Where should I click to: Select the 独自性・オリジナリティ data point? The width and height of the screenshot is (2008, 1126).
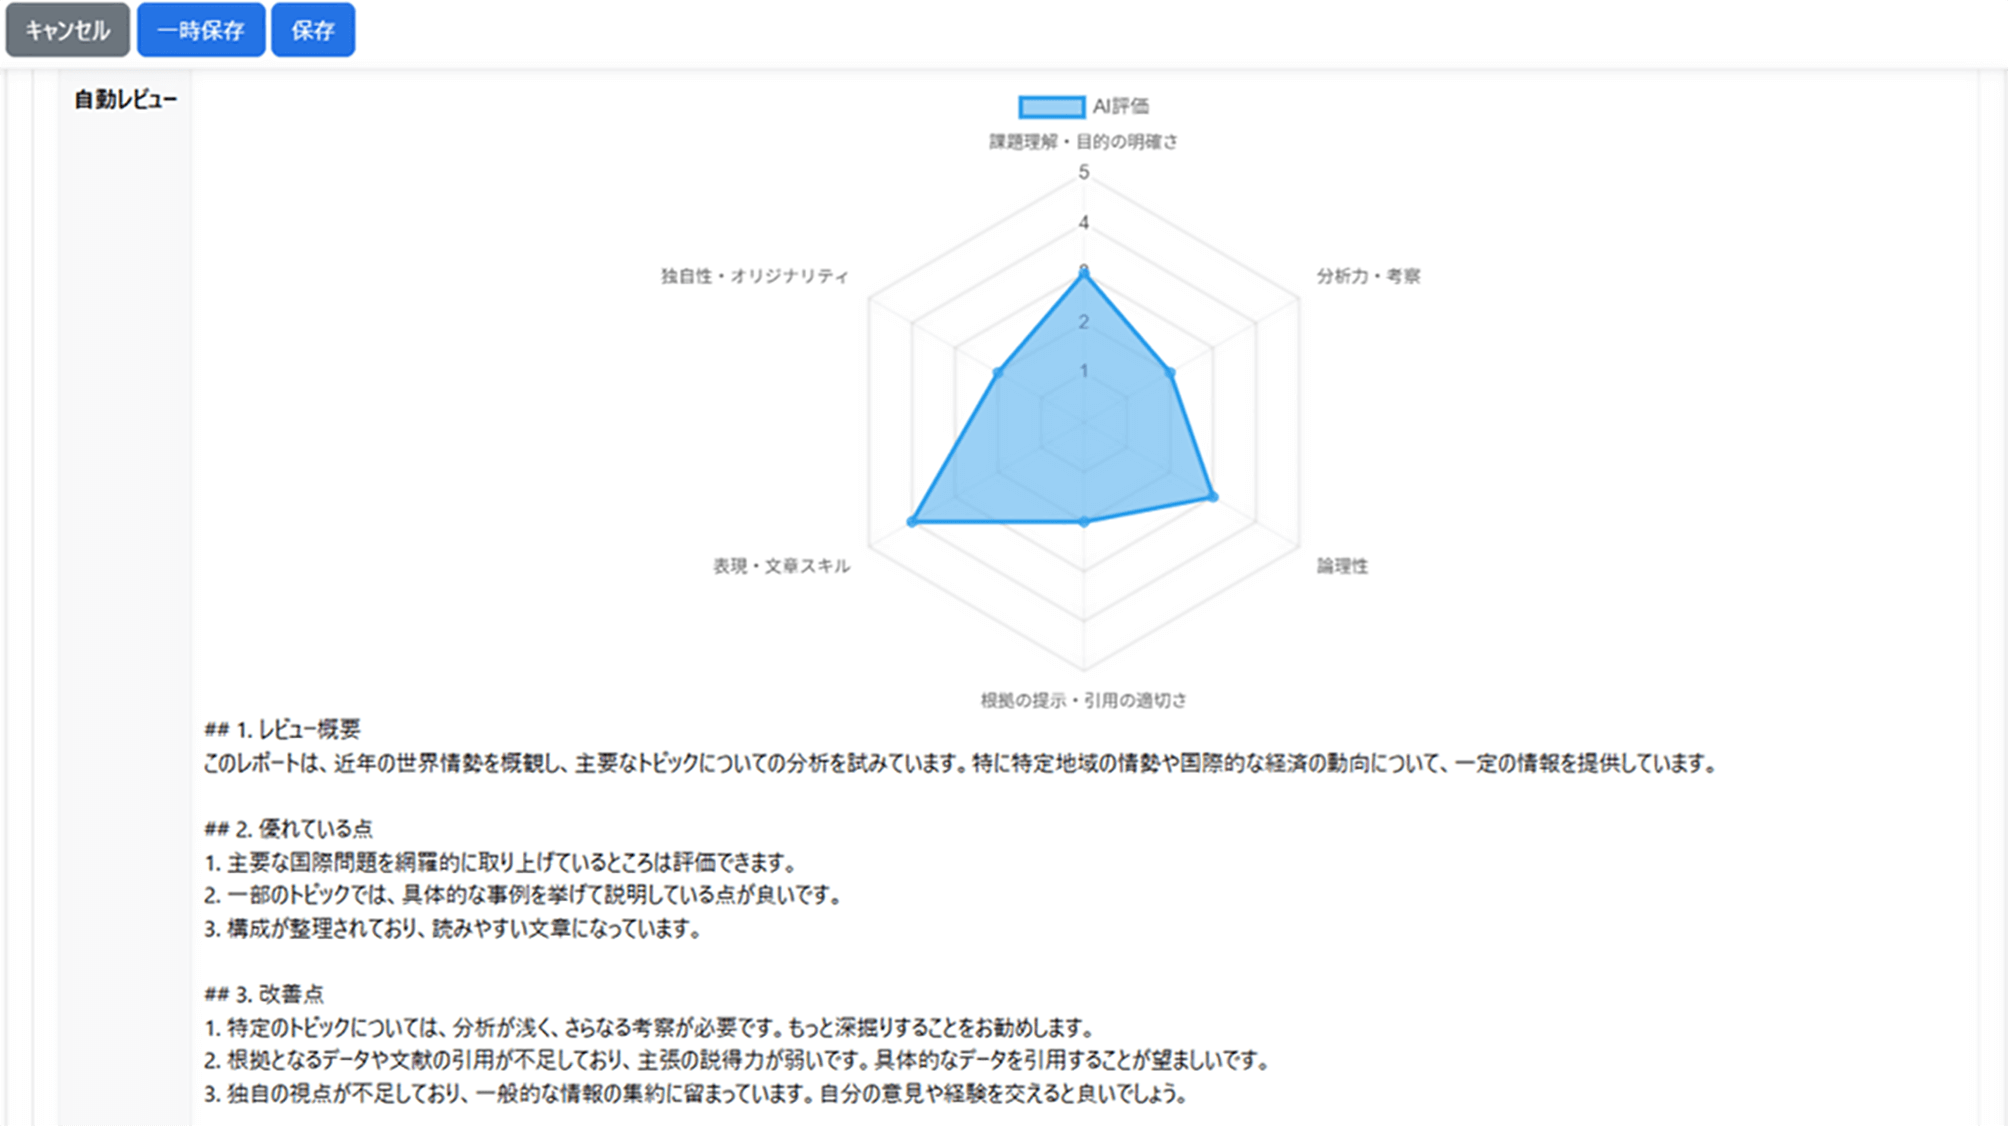(997, 372)
